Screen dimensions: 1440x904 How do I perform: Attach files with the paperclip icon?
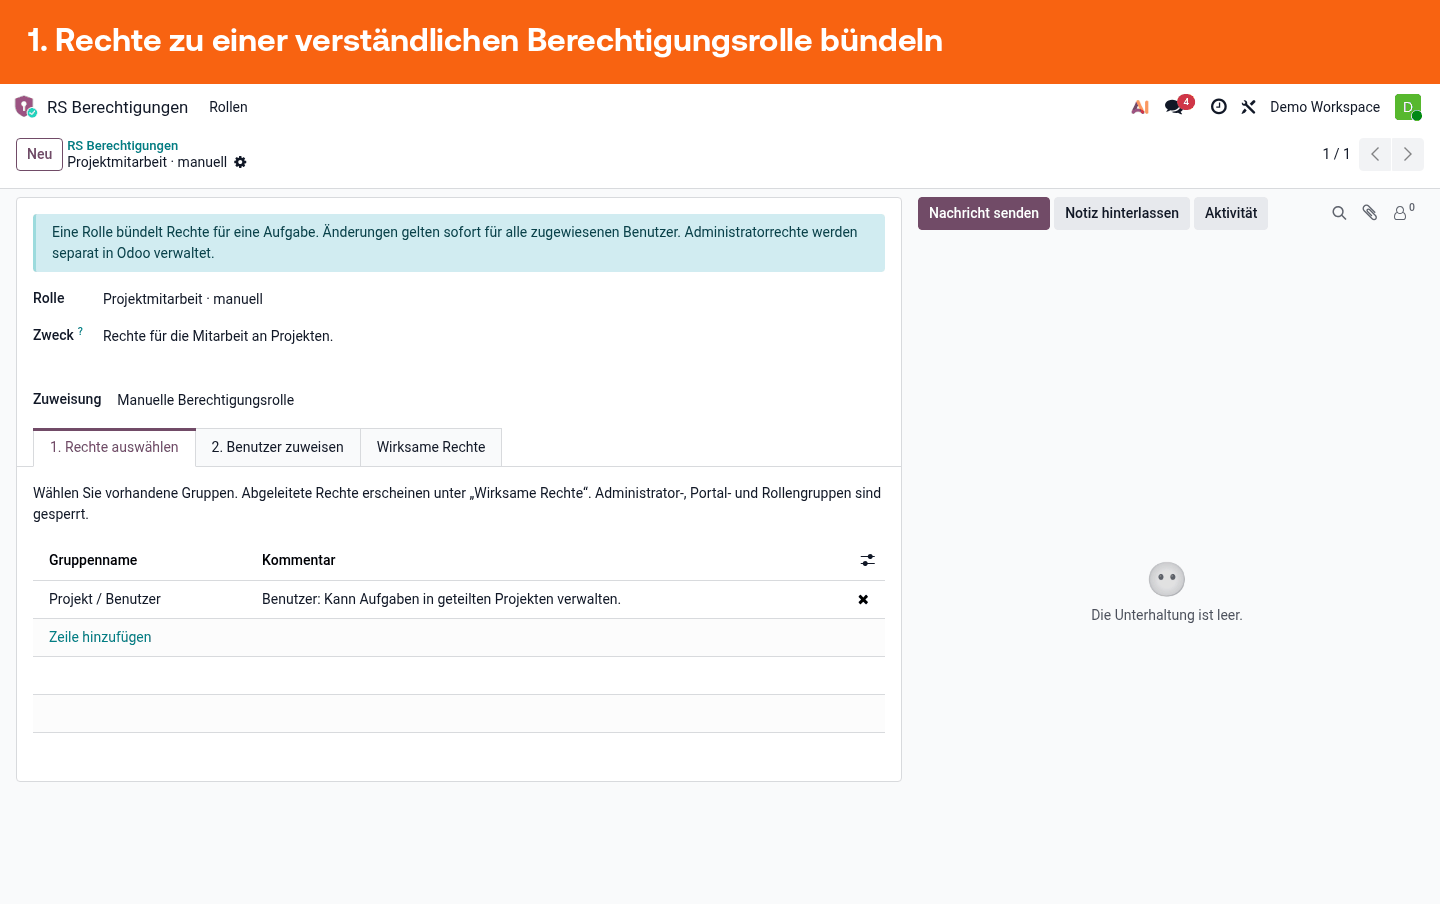click(x=1370, y=213)
